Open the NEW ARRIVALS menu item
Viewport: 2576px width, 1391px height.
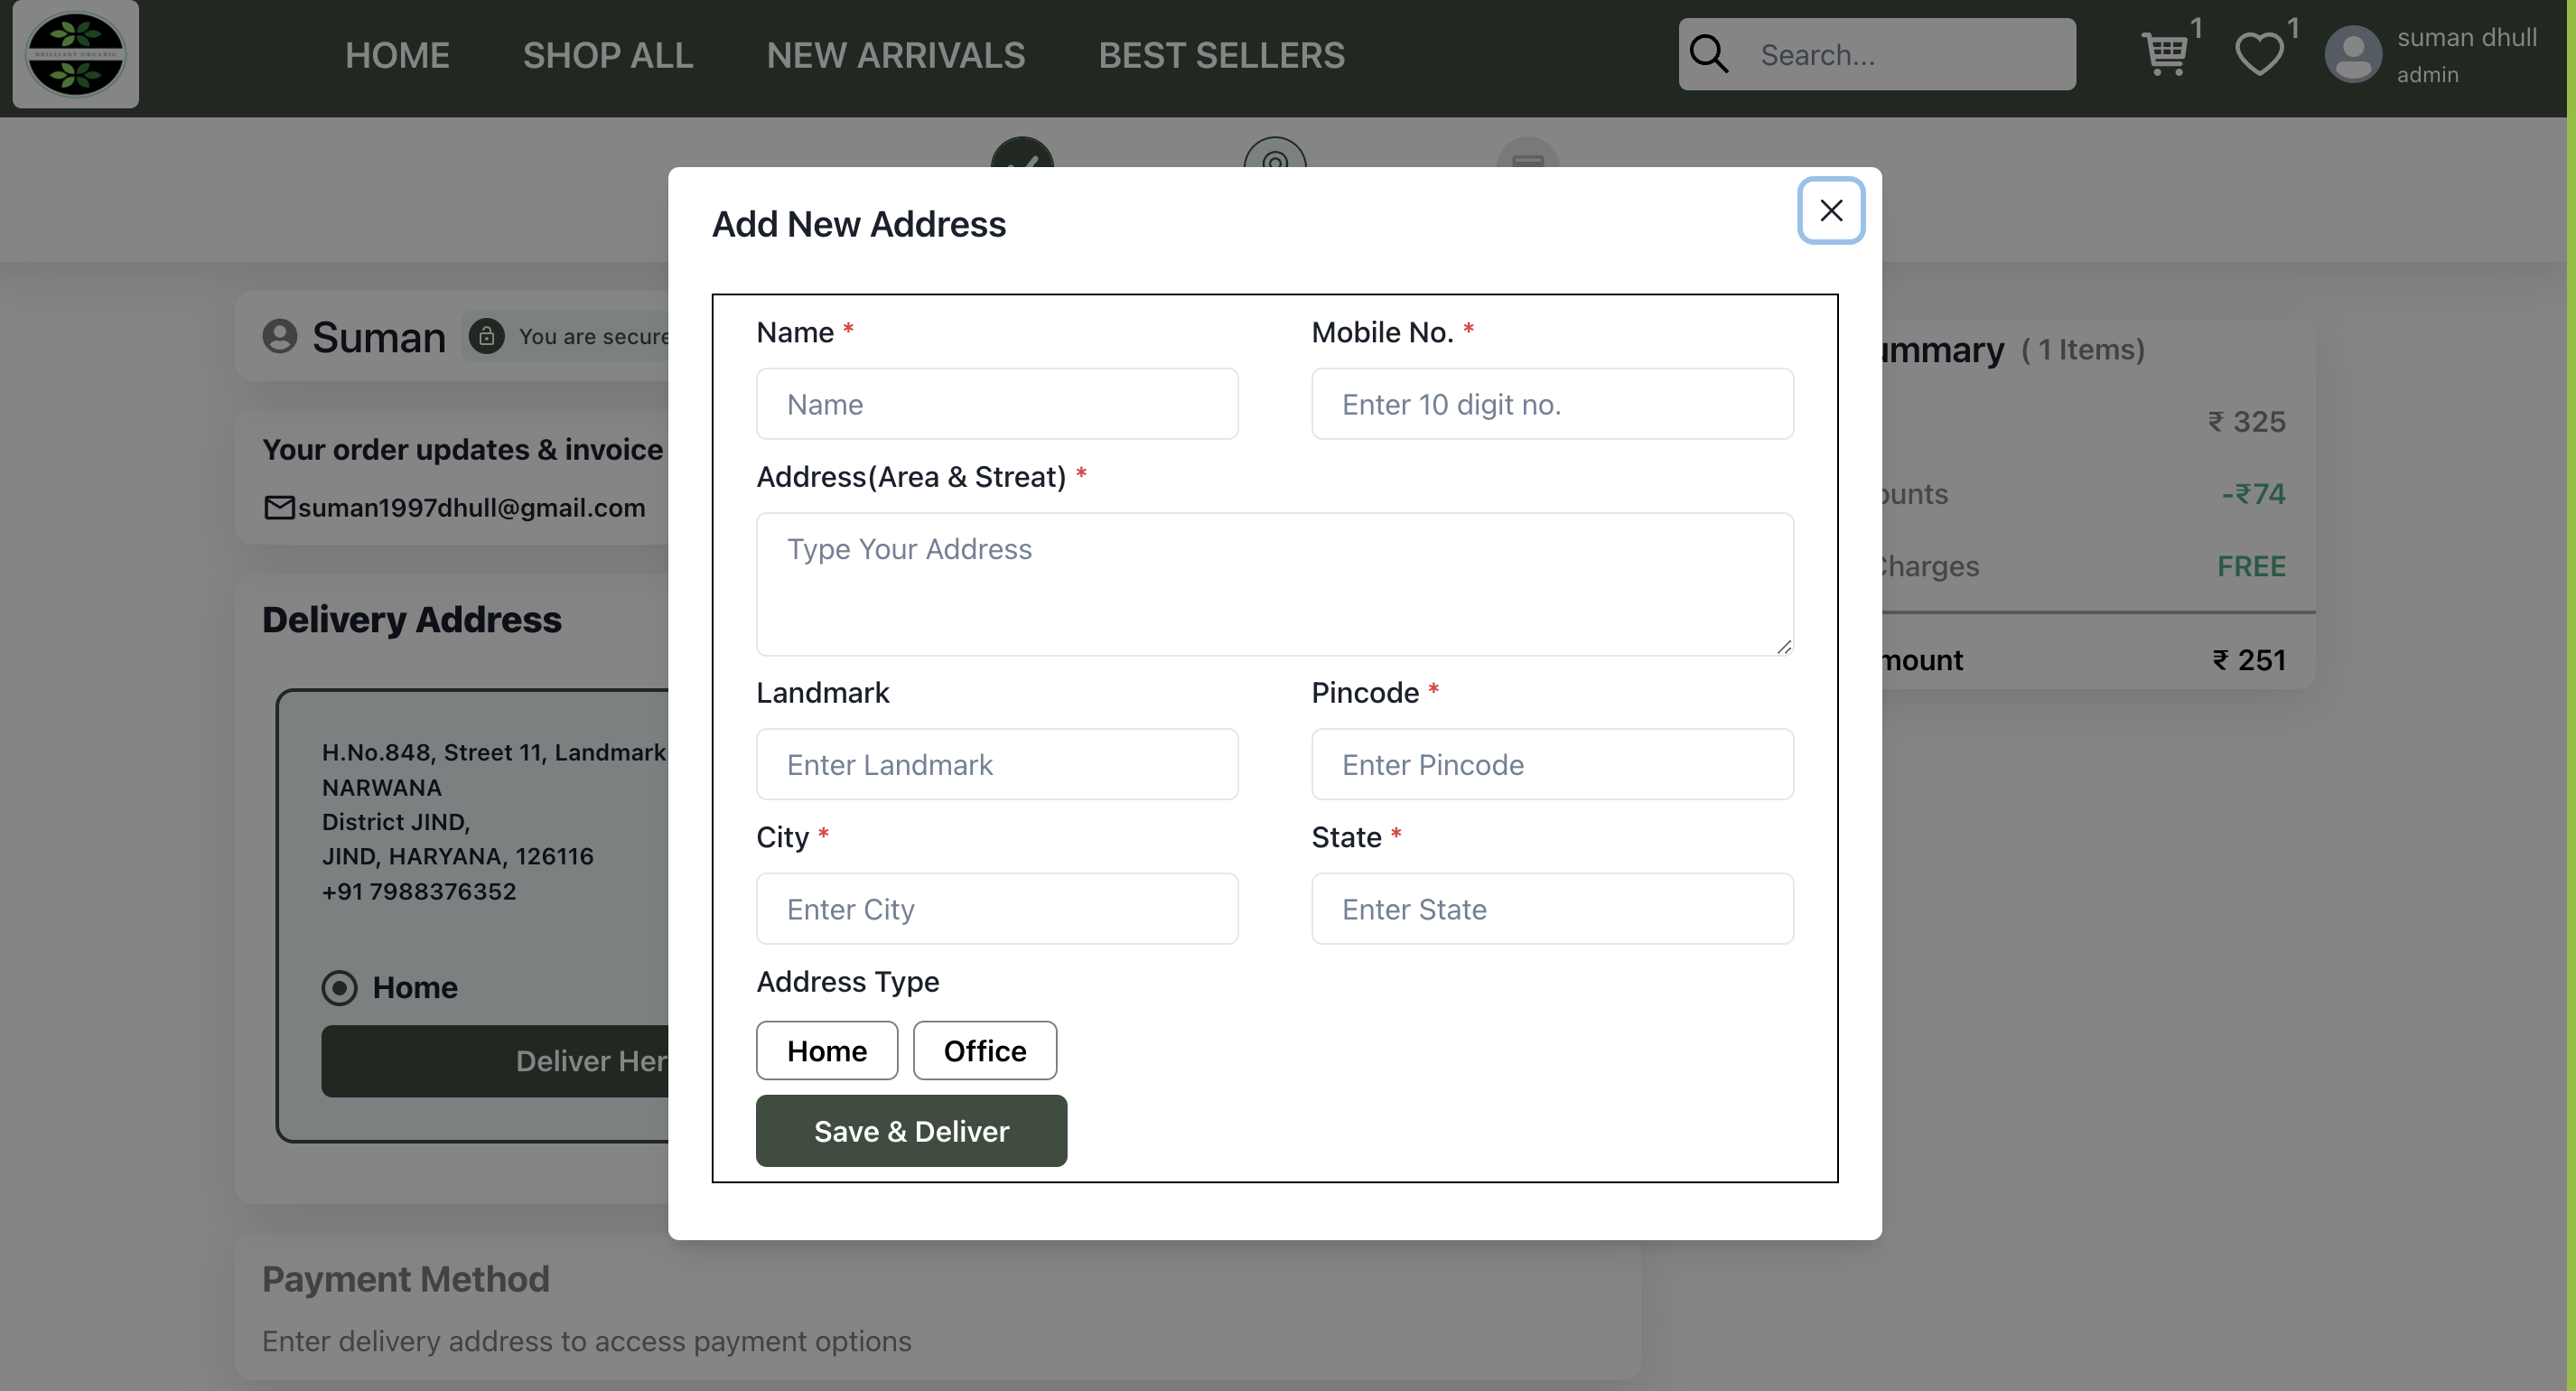click(894, 53)
